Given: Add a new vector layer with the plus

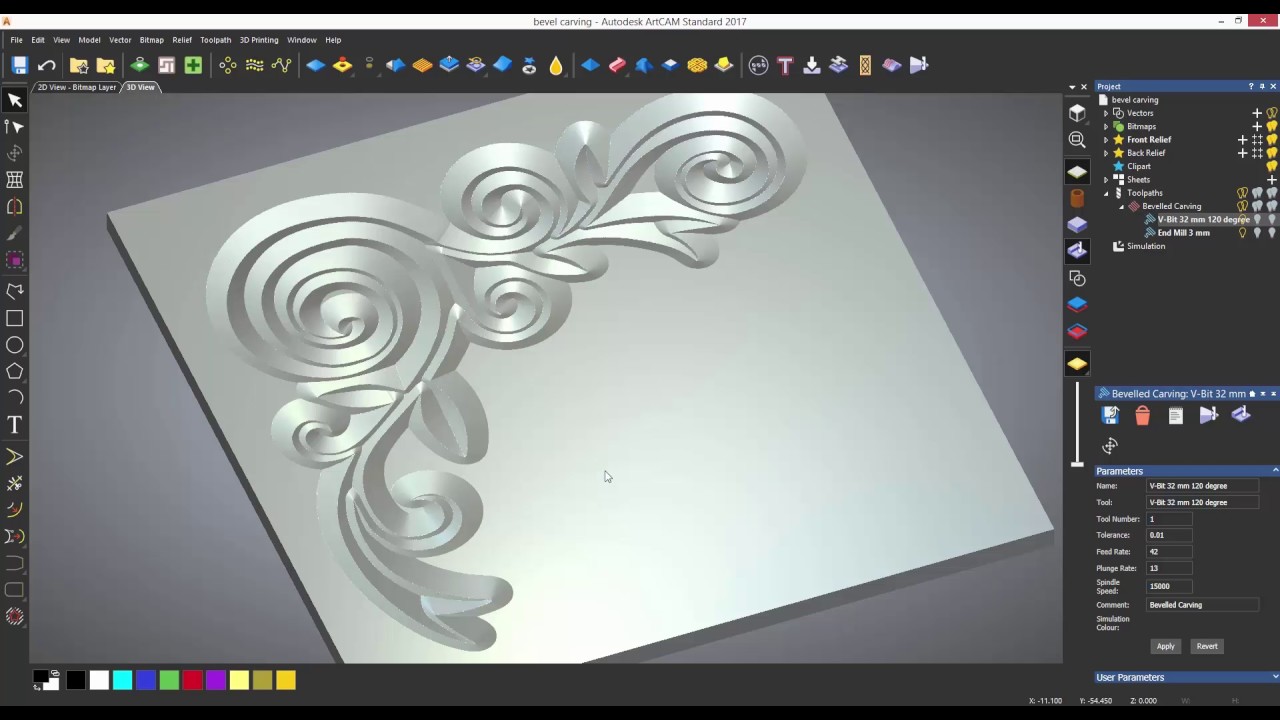Looking at the screenshot, I should [x=1257, y=113].
